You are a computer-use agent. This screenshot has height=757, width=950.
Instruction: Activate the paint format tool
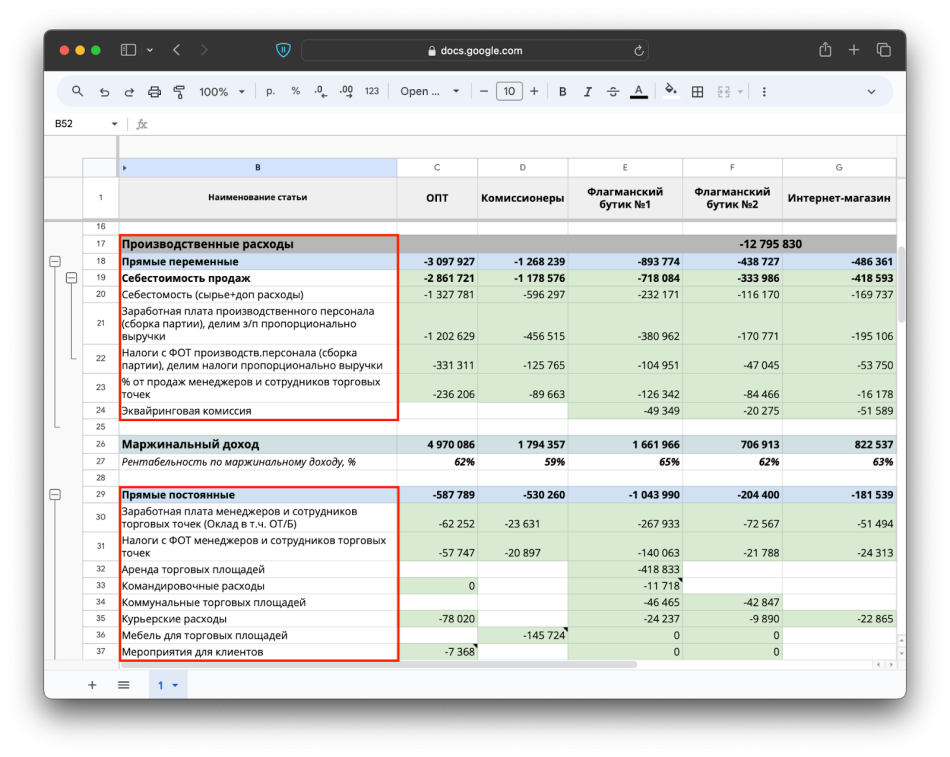(x=179, y=91)
